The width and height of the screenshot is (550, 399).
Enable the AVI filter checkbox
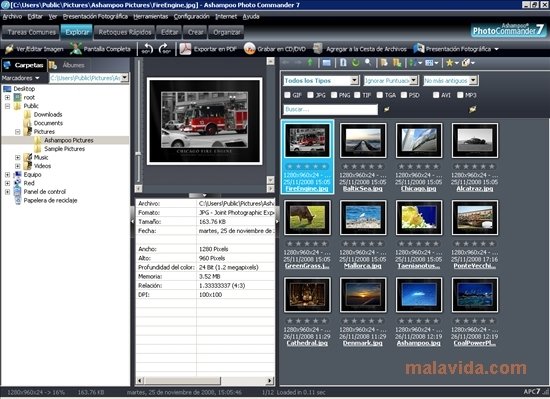(436, 95)
